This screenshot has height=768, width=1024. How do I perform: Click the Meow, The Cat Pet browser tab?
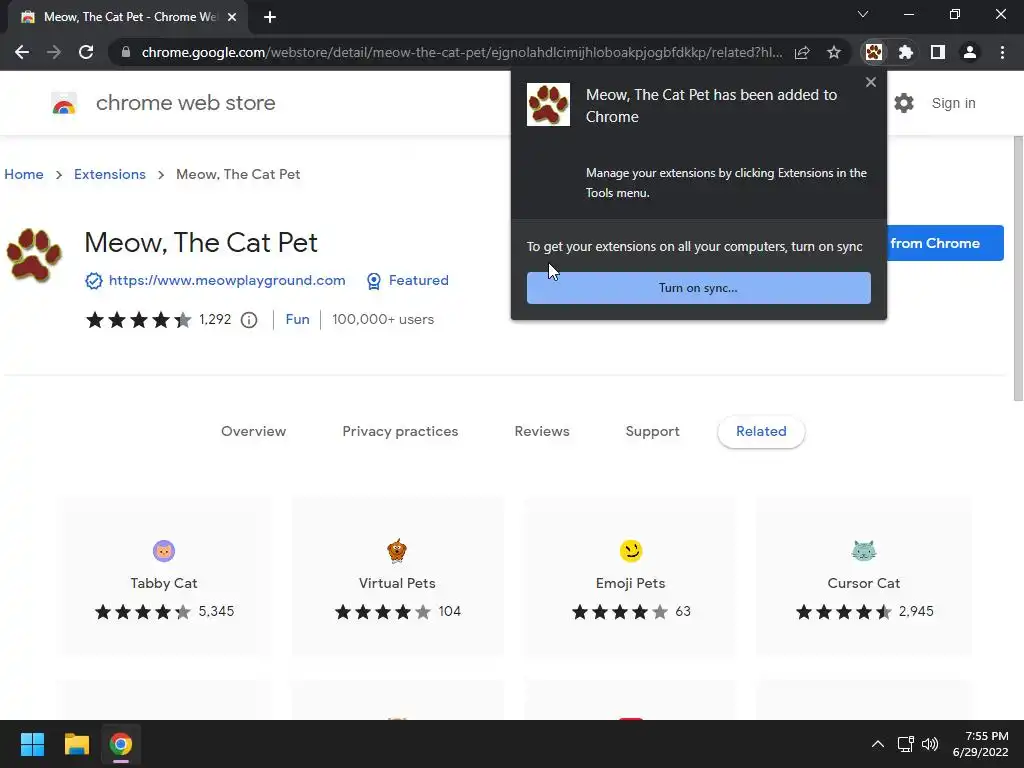[129, 17]
